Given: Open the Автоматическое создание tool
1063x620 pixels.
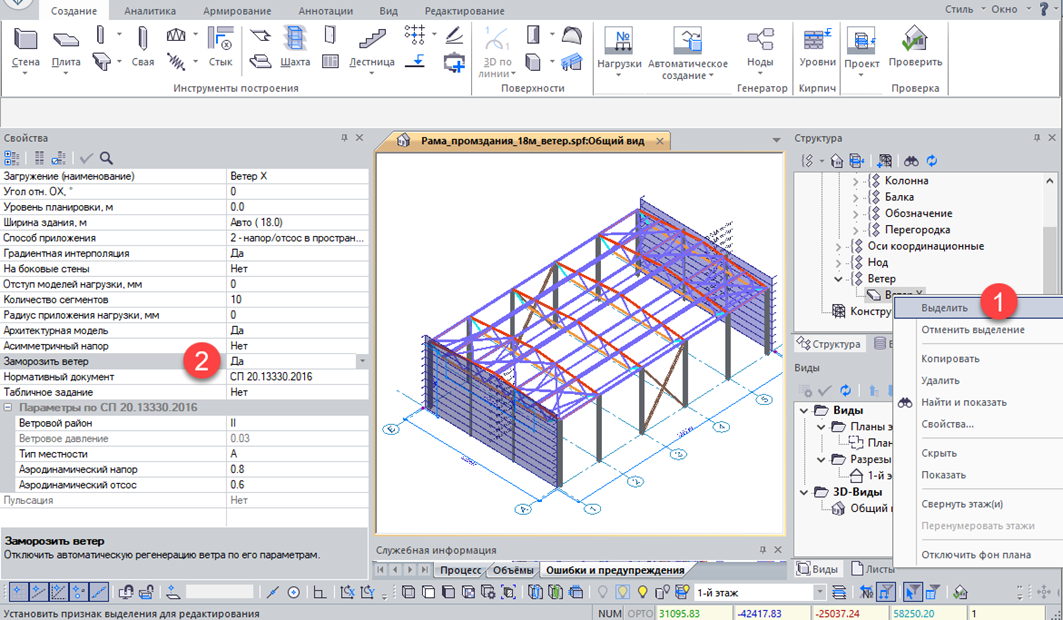Looking at the screenshot, I should point(687,54).
